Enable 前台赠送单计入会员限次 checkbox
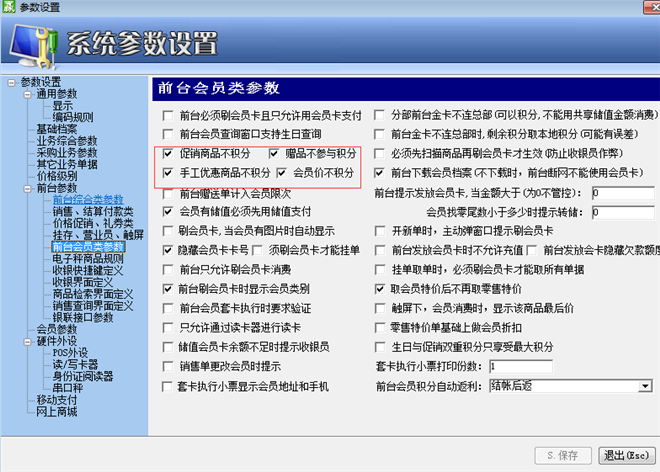This screenshot has height=472, width=660. 168,194
